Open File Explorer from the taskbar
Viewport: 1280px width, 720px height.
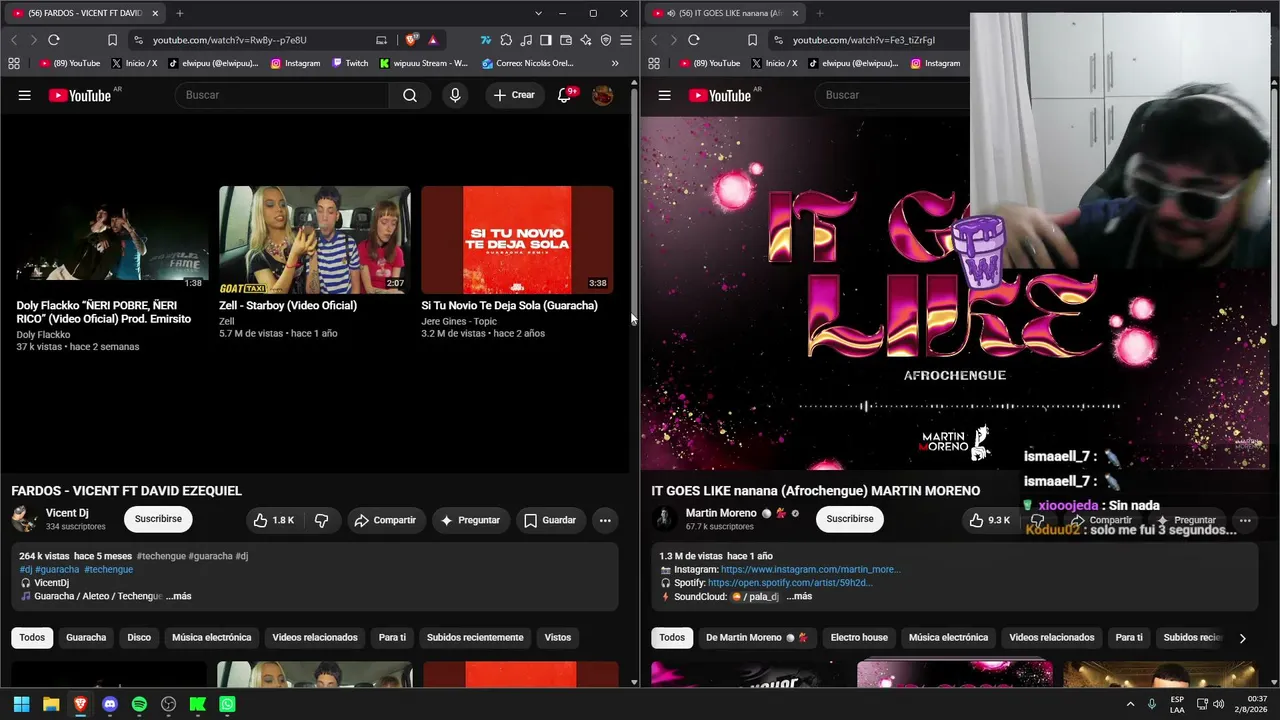tap(51, 704)
